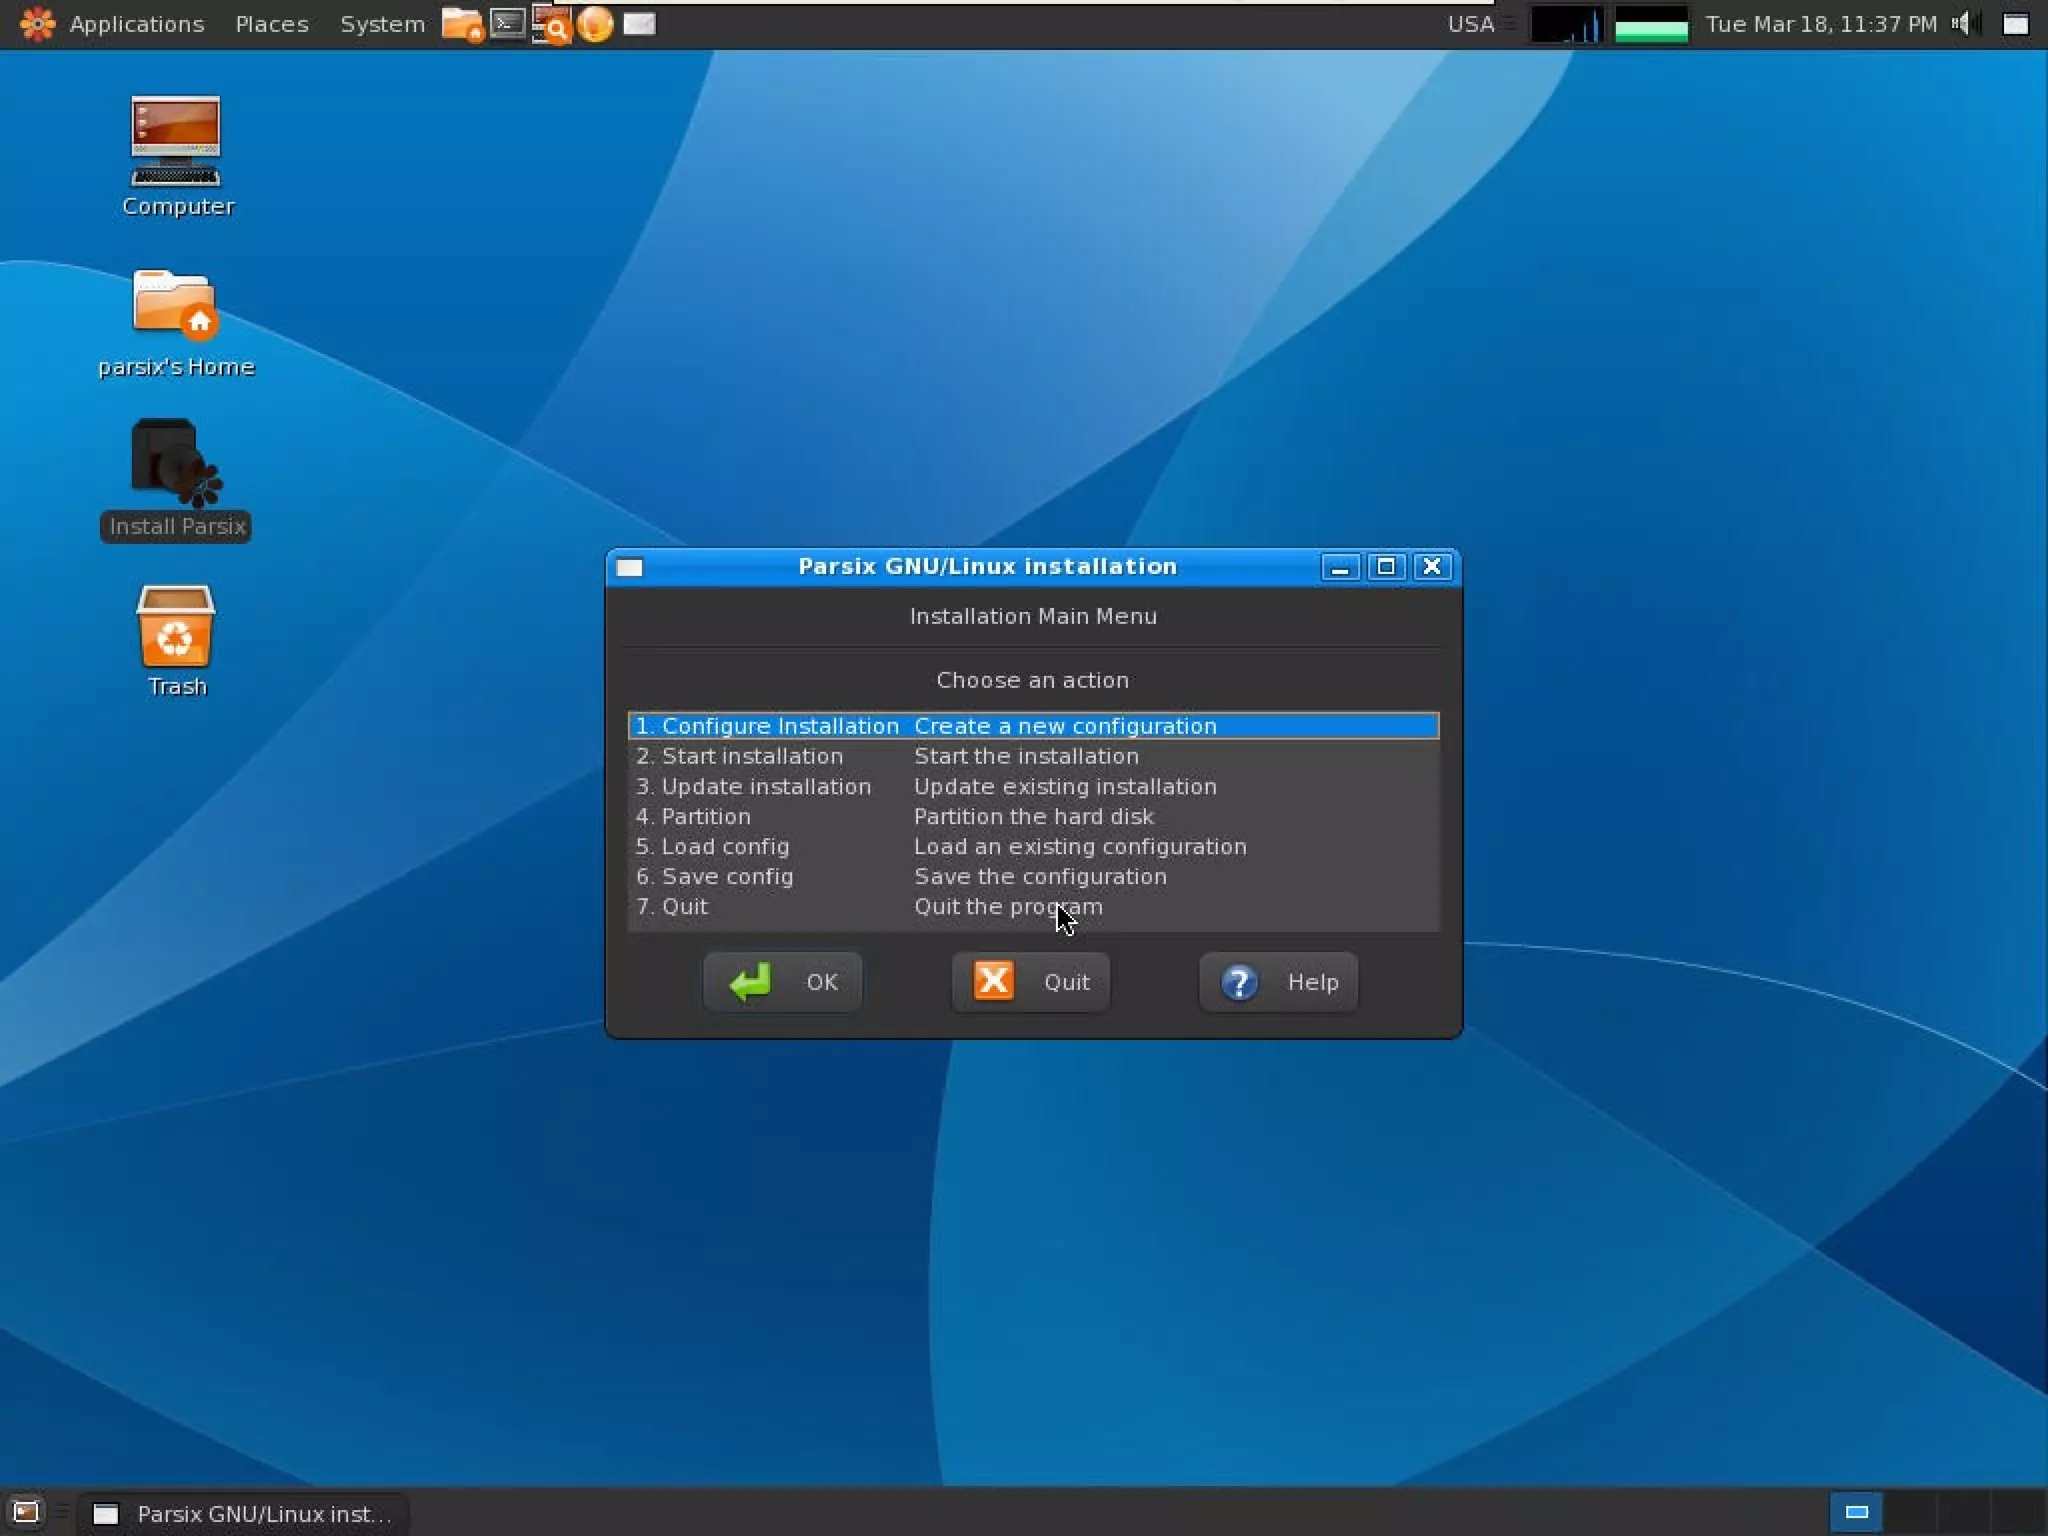Click the Help button
The height and width of the screenshot is (1536, 2048).
pos(1278,982)
